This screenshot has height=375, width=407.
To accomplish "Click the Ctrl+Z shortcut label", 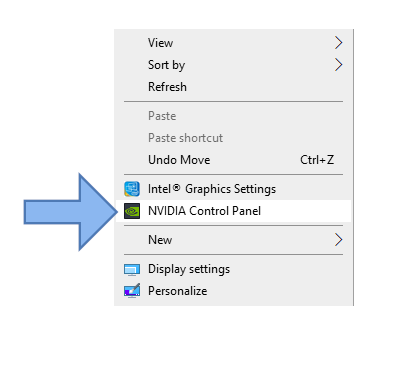I will tap(317, 160).
